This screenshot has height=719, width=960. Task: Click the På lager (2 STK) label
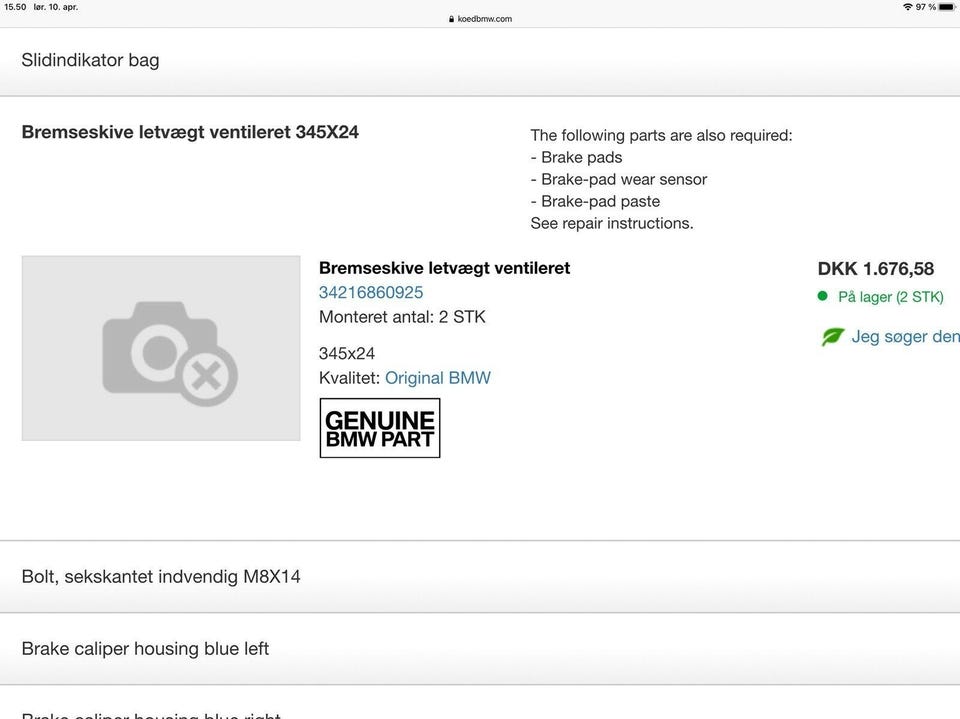click(890, 297)
